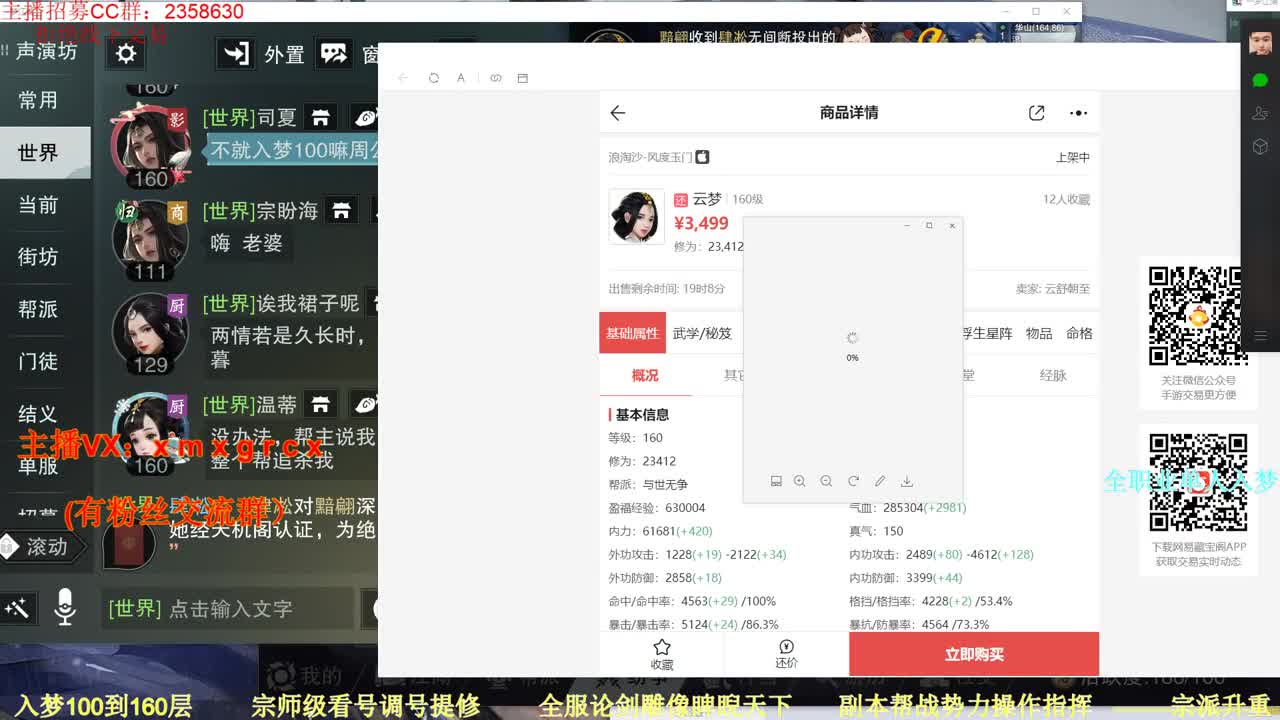
Task: Activate the microphone voice input
Action: (x=65, y=607)
